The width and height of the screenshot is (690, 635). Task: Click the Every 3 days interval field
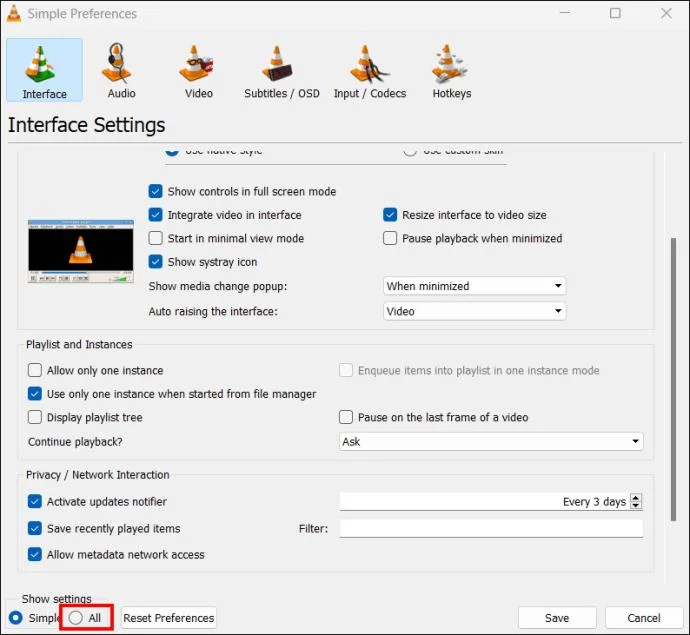click(484, 502)
